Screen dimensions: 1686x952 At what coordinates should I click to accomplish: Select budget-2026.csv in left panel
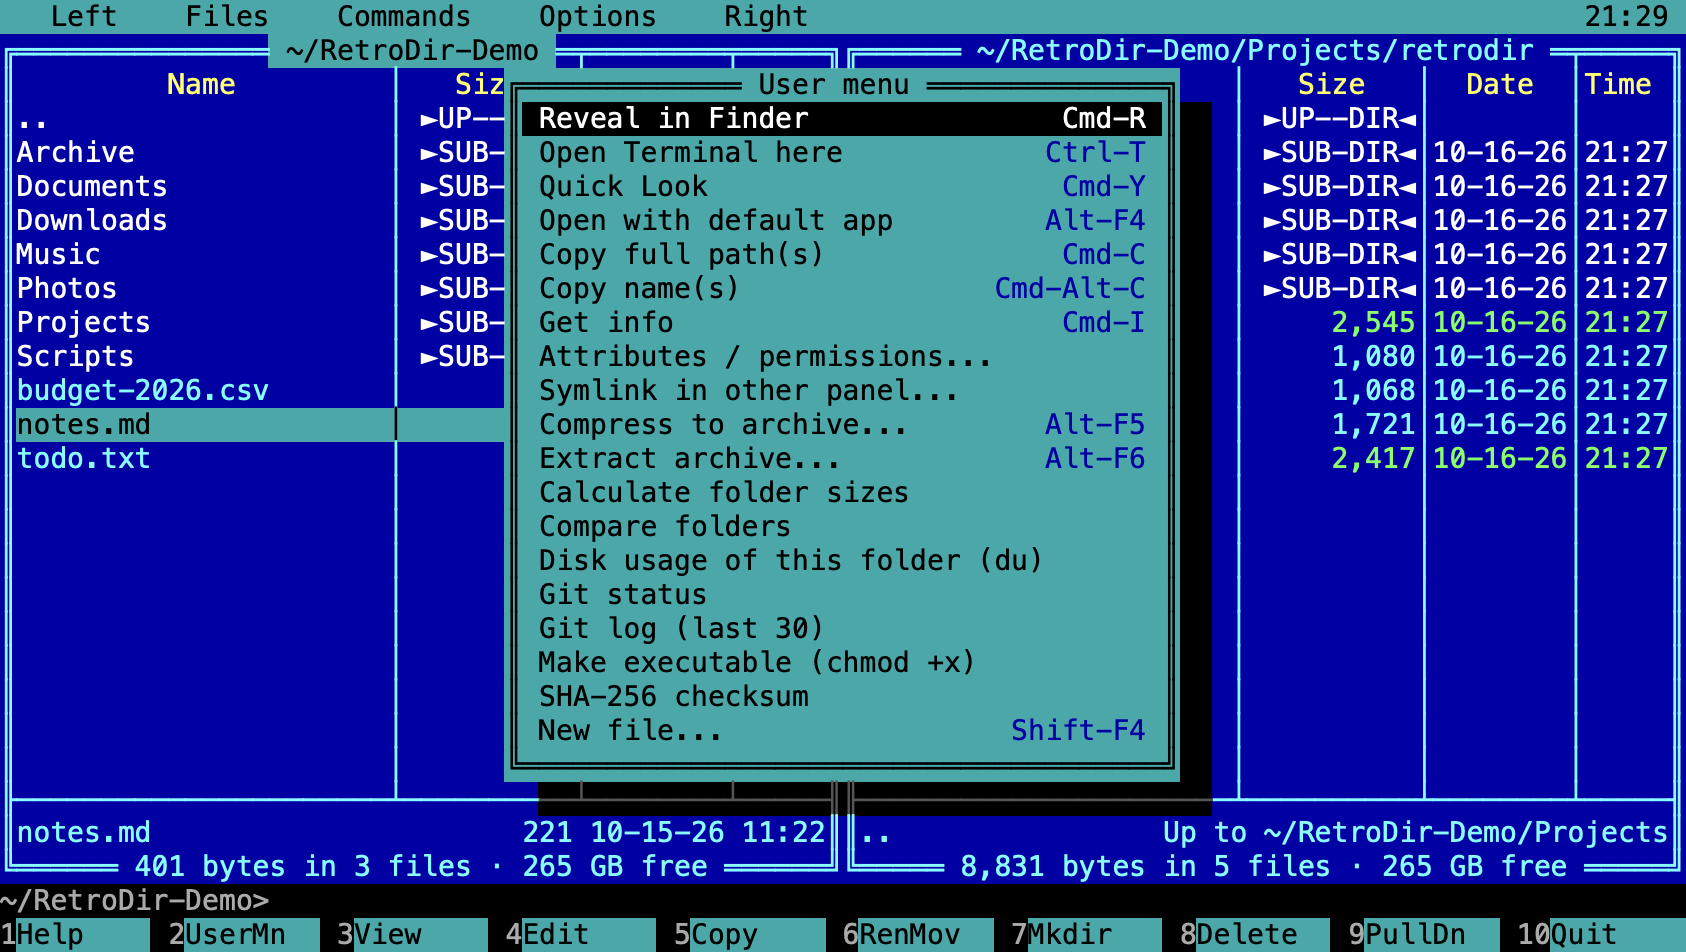[143, 390]
